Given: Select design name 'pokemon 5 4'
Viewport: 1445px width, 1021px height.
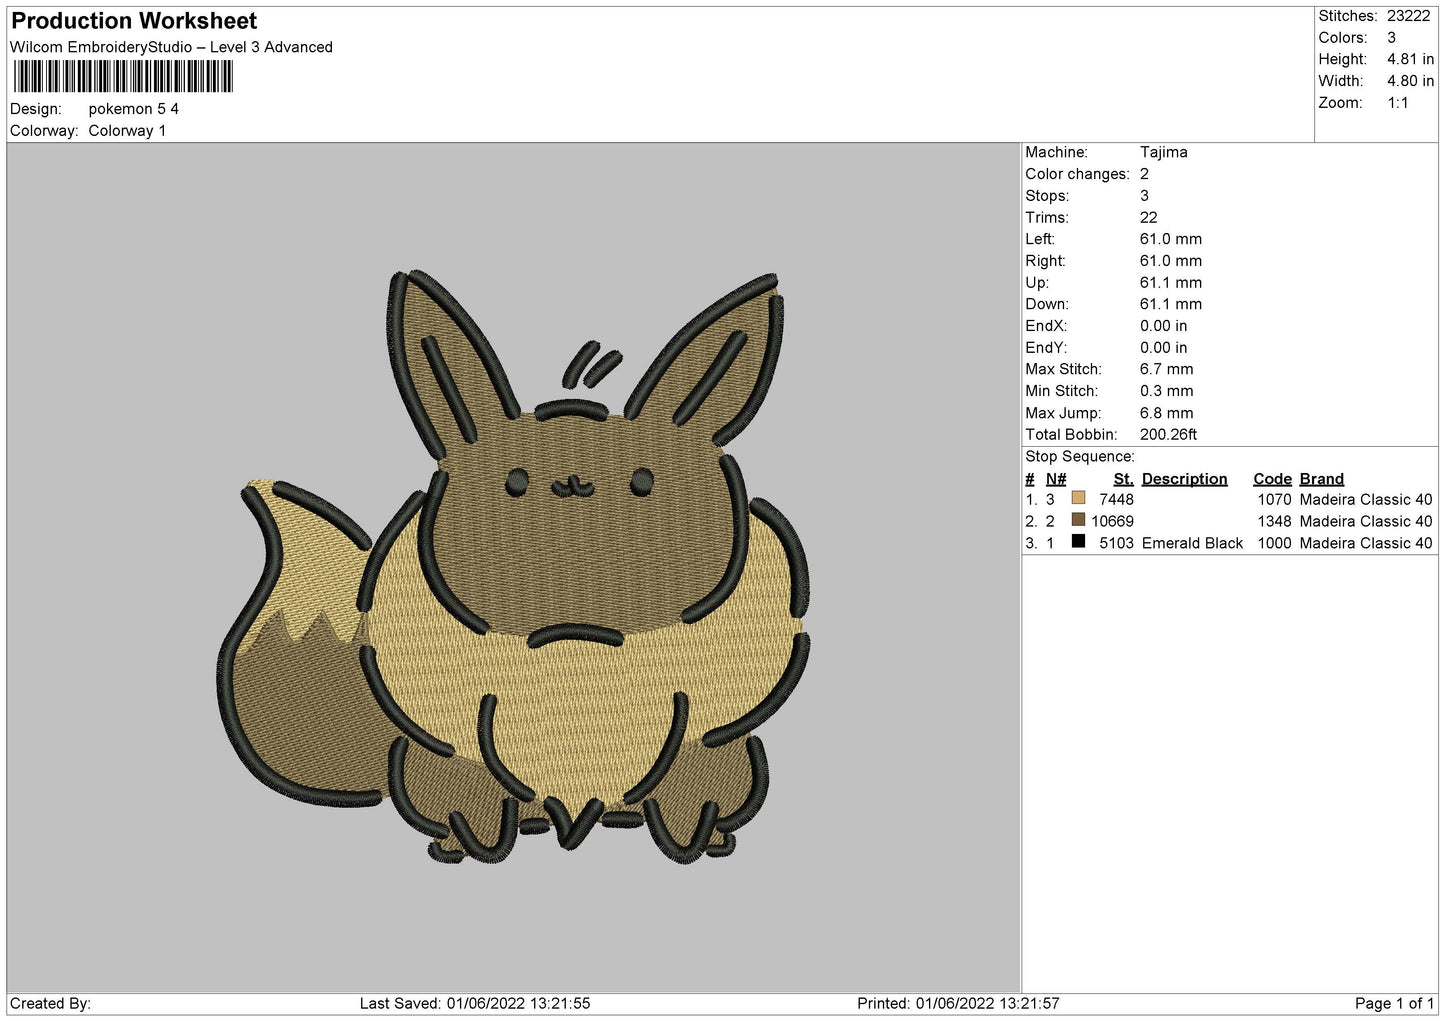Looking at the screenshot, I should pyautogui.click(x=134, y=109).
